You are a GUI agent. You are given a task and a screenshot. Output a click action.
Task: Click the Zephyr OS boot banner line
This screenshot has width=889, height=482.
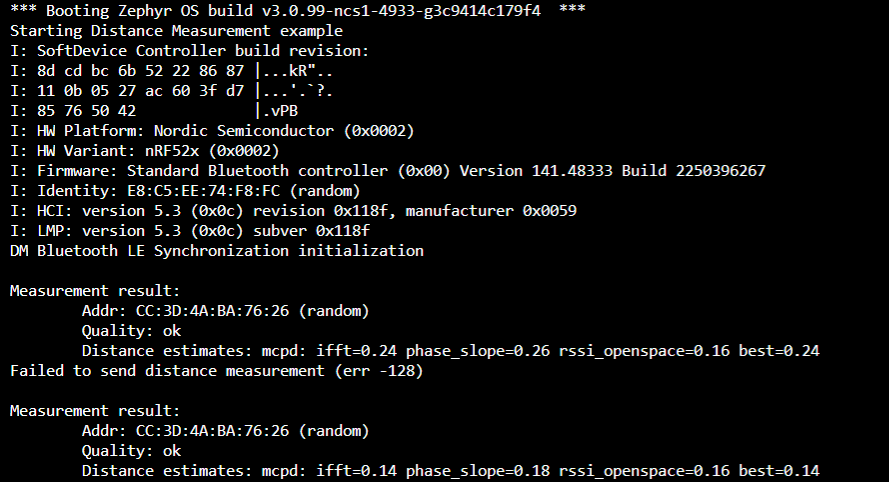298,11
